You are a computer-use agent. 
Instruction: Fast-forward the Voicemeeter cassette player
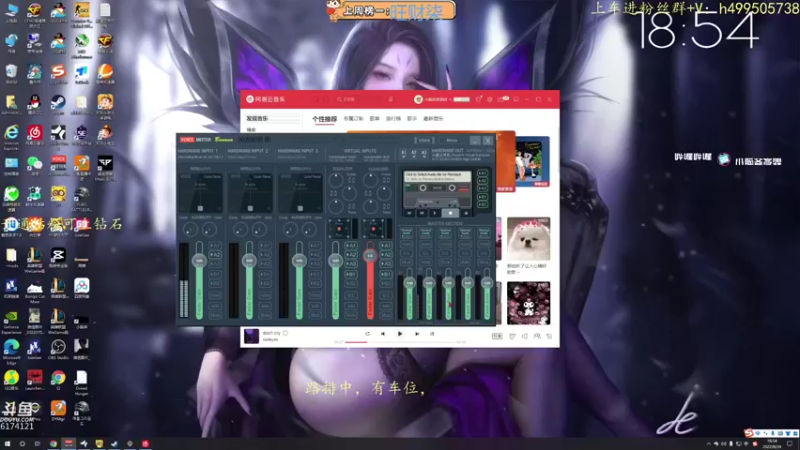click(x=422, y=213)
